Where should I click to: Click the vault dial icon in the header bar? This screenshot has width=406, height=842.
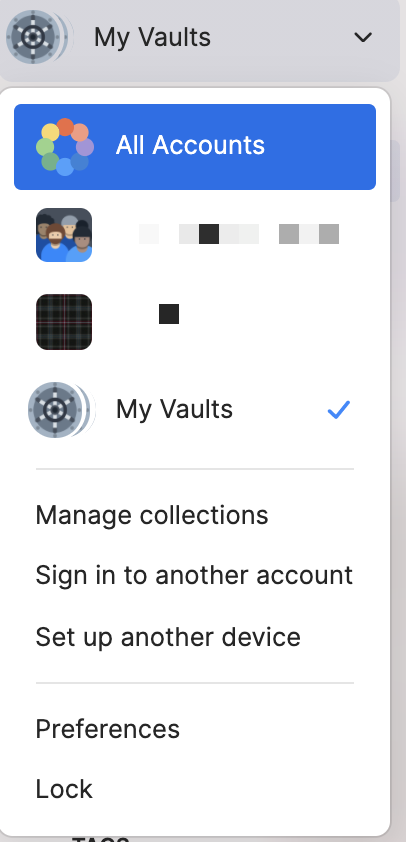(37, 37)
